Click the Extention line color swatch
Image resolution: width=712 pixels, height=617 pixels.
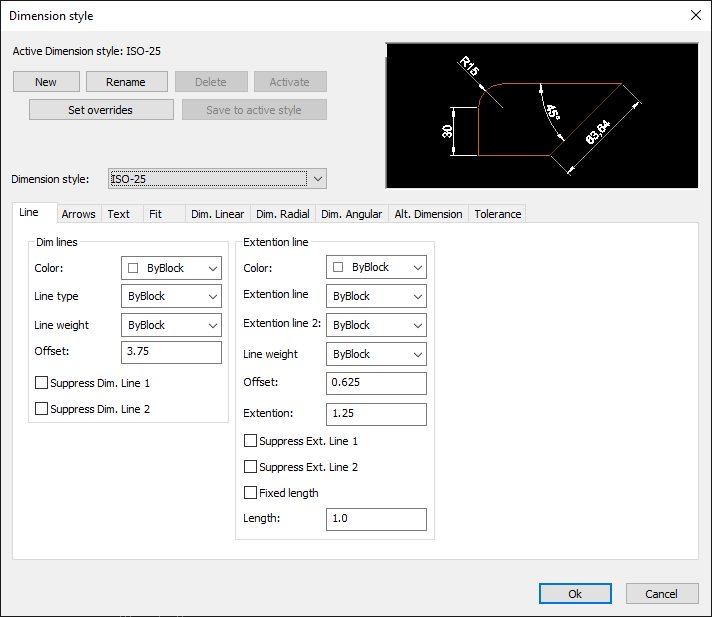(x=338, y=268)
